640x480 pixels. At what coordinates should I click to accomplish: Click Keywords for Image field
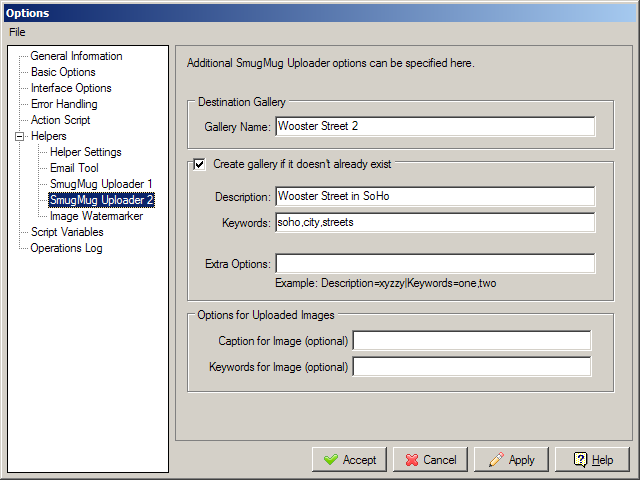pos(472,367)
